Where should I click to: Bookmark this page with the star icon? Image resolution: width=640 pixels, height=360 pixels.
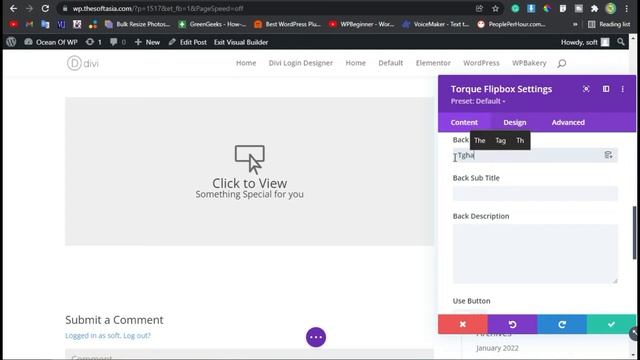(x=496, y=9)
